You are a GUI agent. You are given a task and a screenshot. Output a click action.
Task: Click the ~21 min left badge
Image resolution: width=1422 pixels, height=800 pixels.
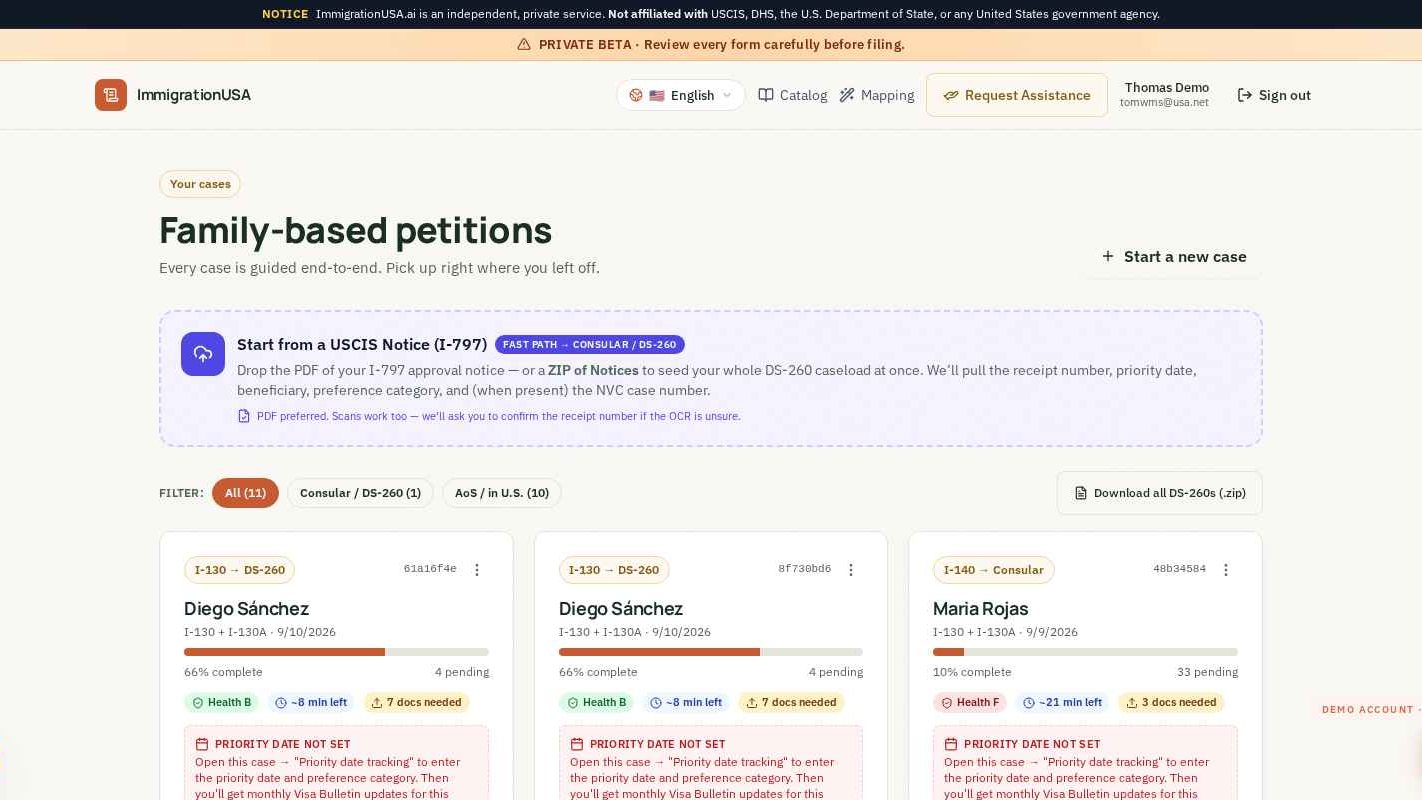(1062, 703)
